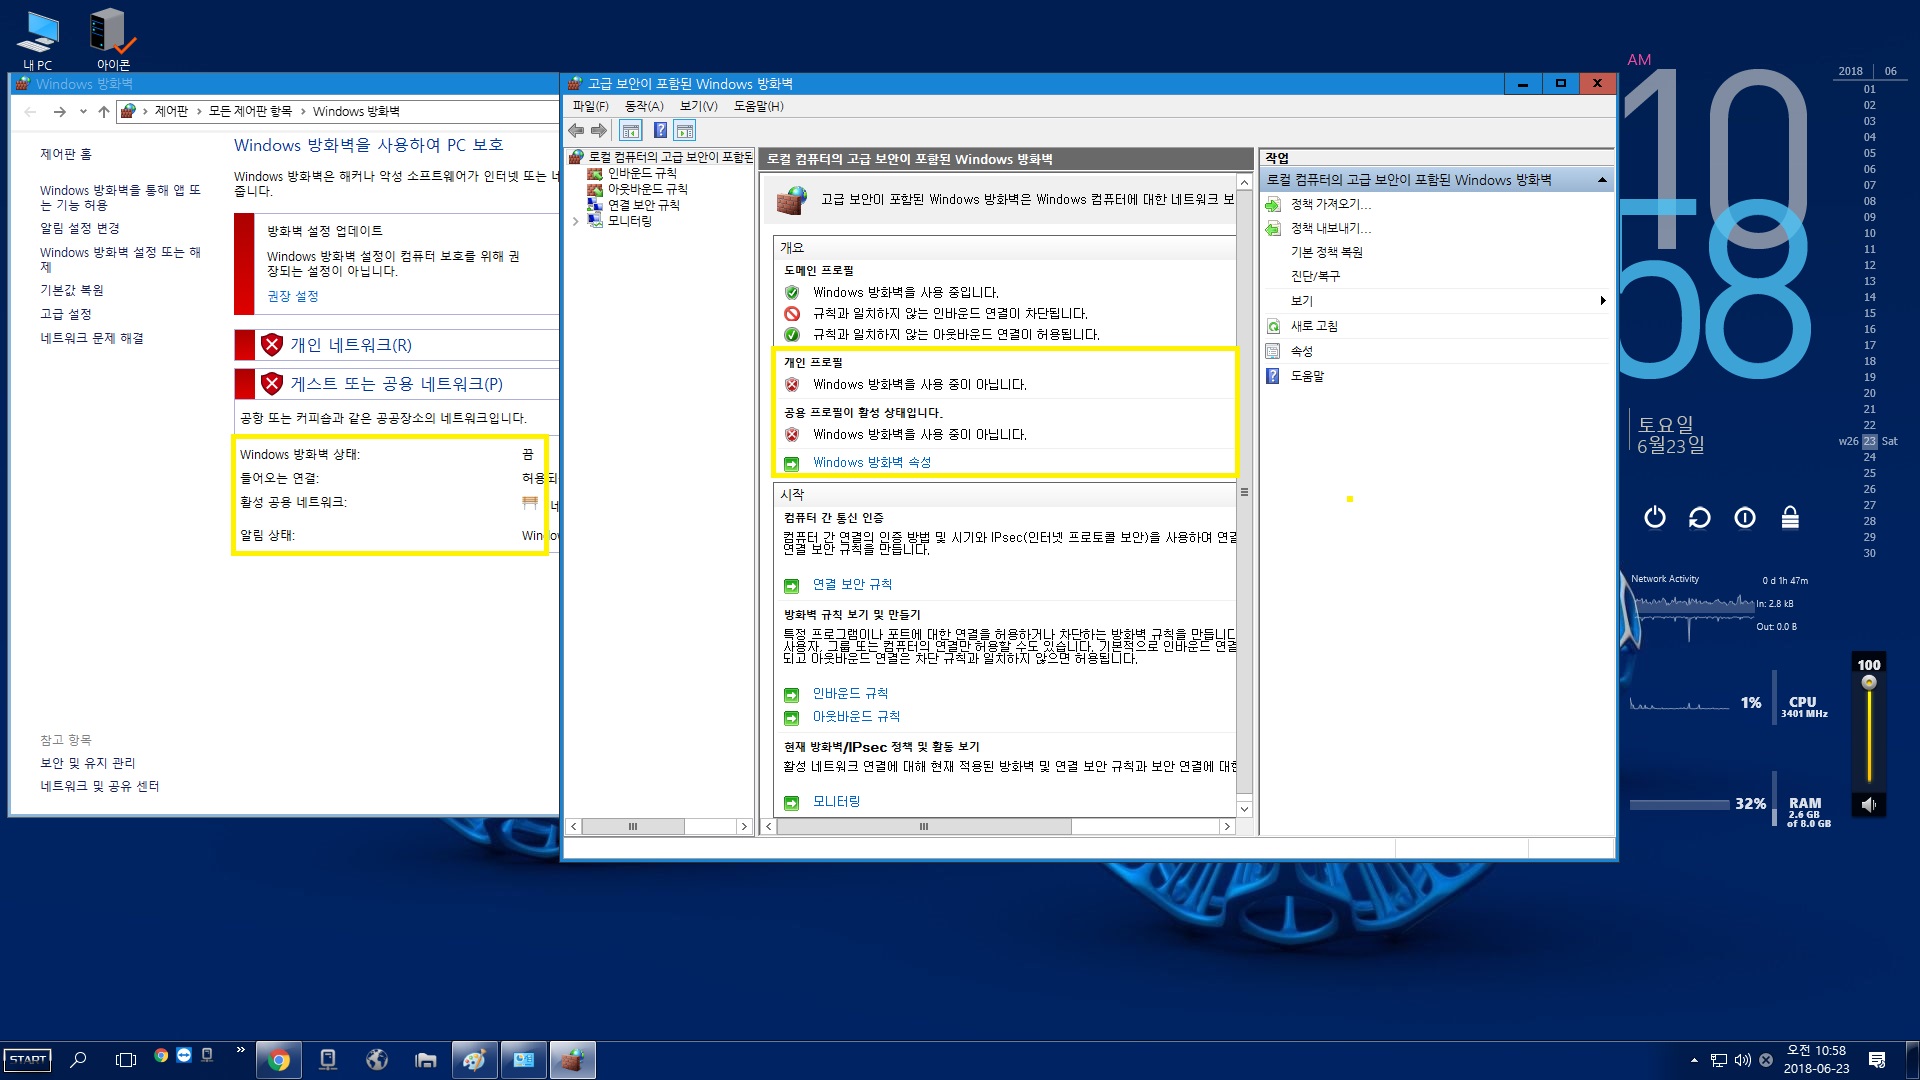Image resolution: width=1920 pixels, height=1080 pixels.
Task: Click the back arrow in Control Panel window
Action: 30,111
